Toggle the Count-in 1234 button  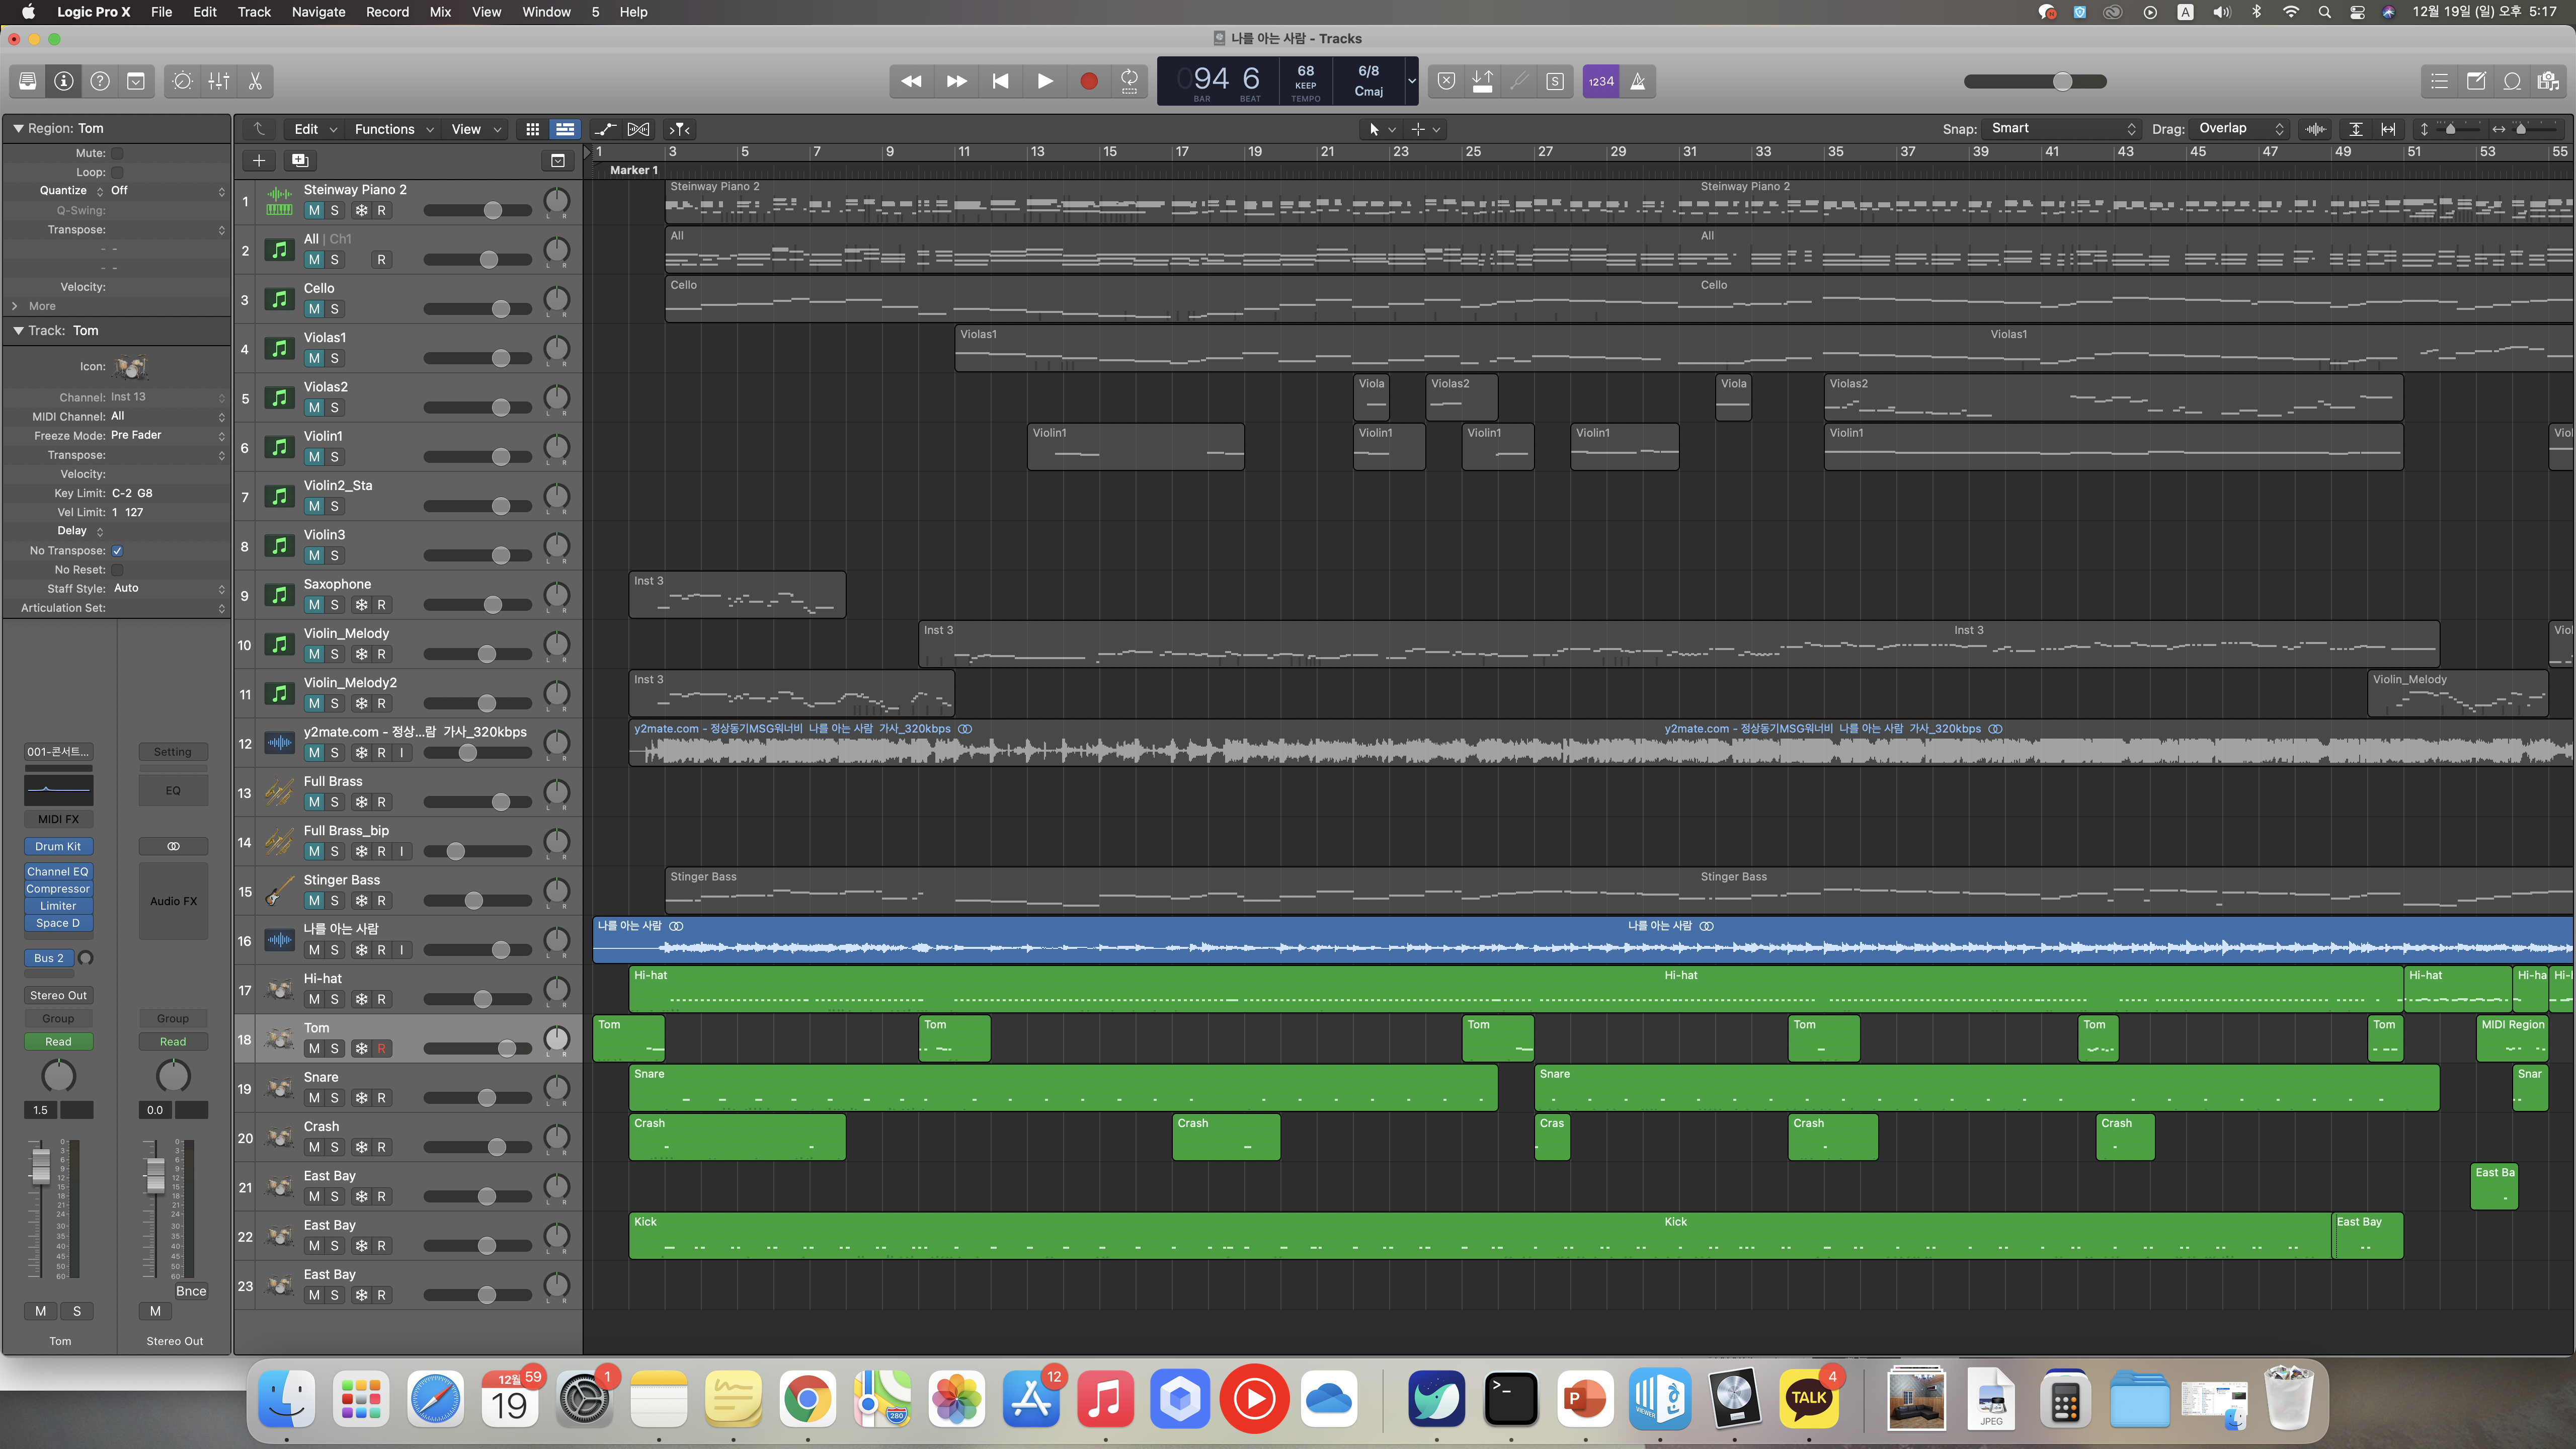1601,81
